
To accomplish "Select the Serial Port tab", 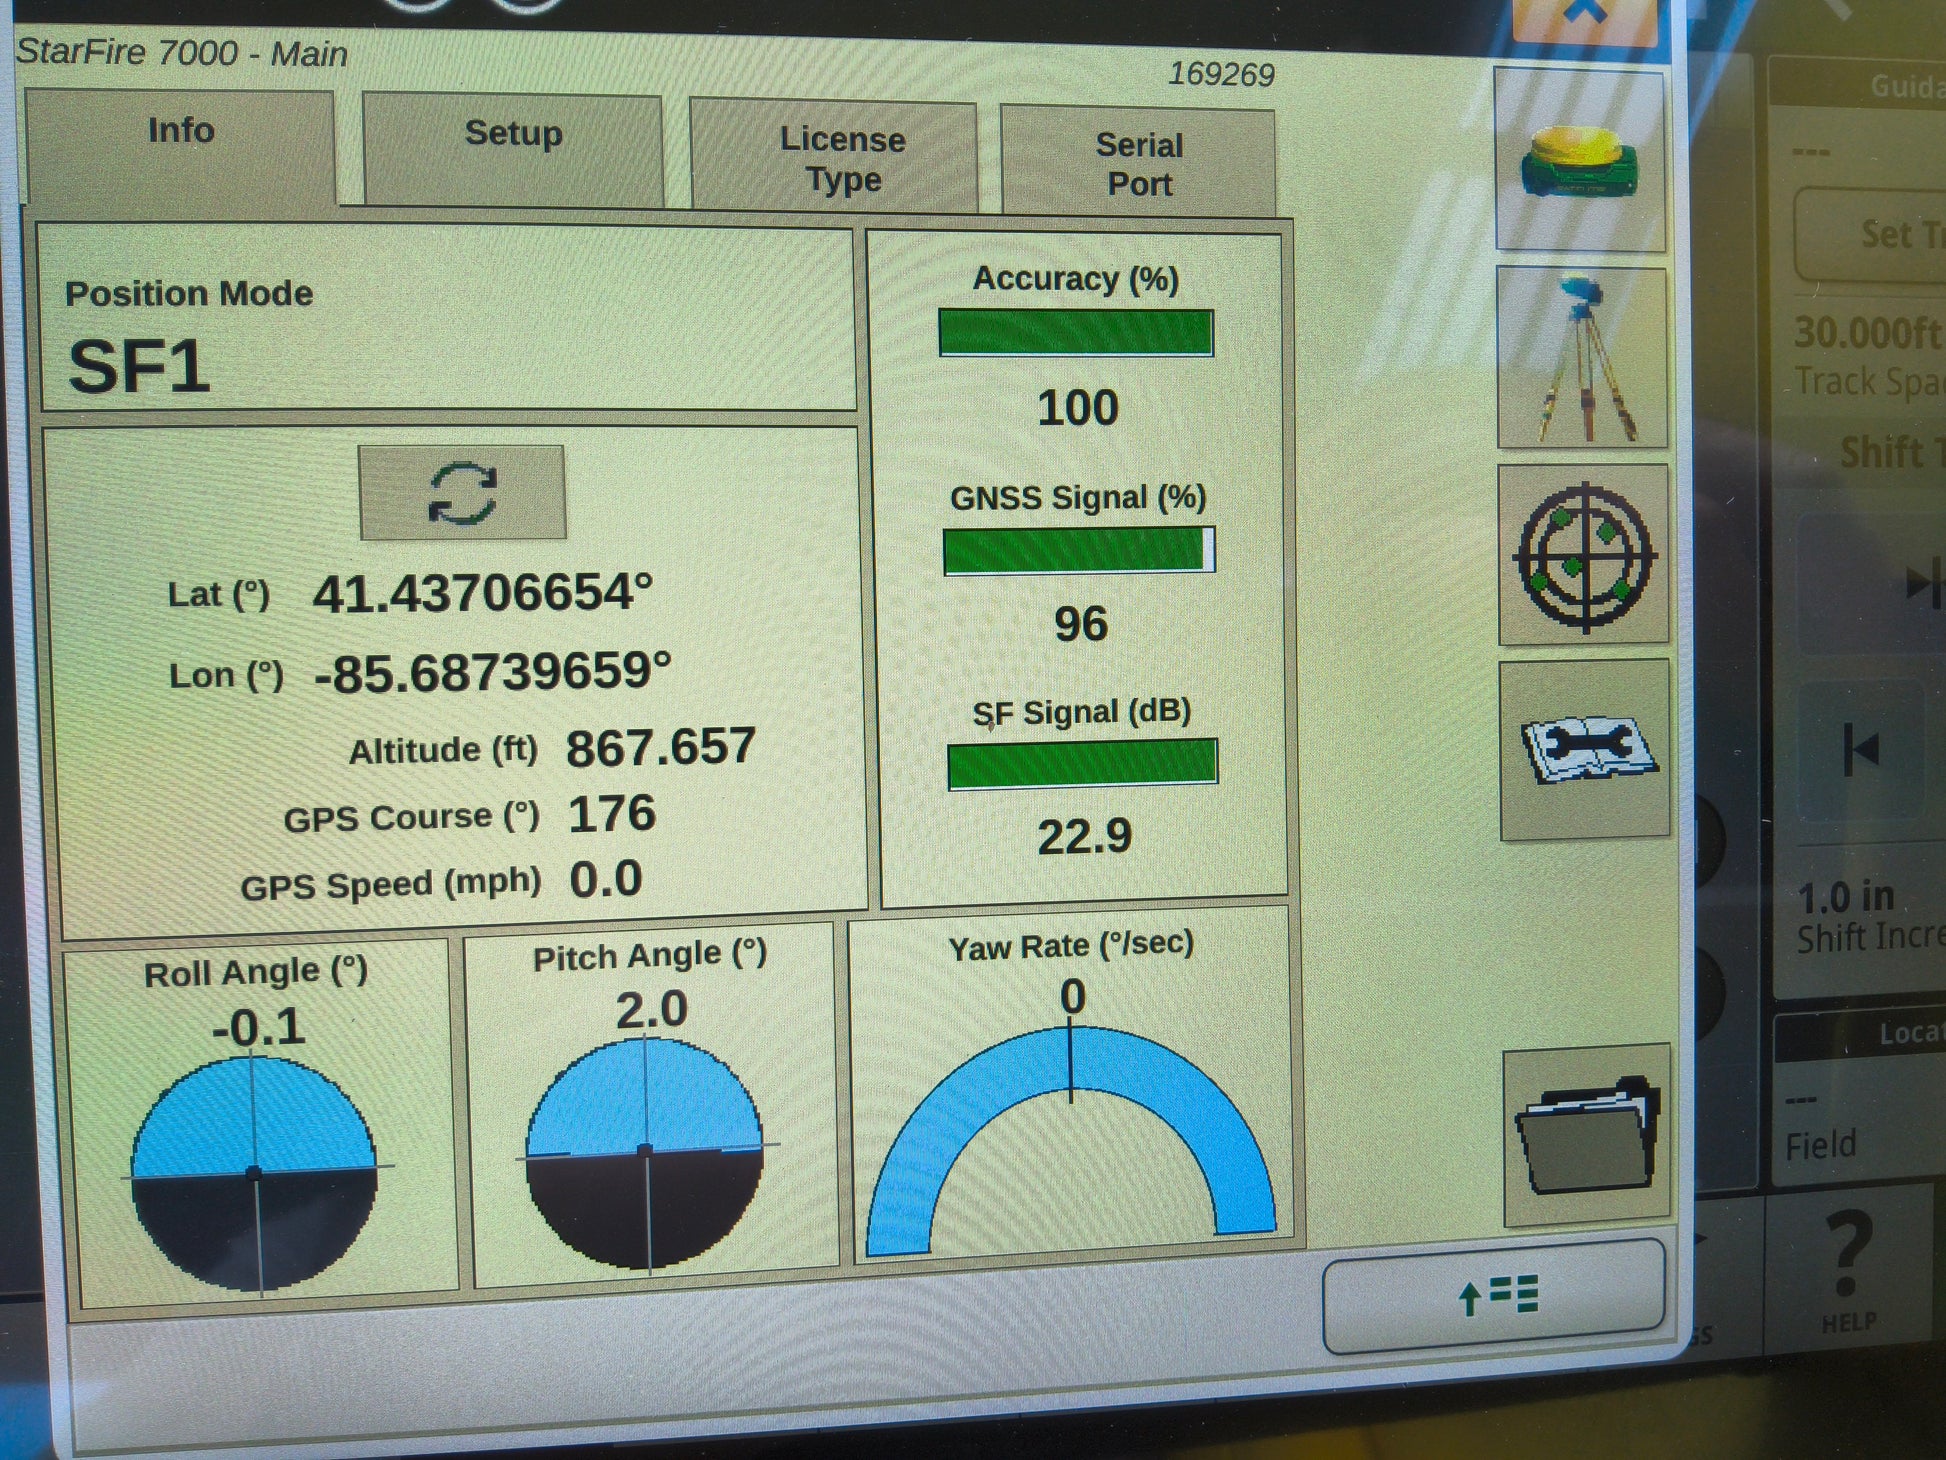I will 1138,163.
